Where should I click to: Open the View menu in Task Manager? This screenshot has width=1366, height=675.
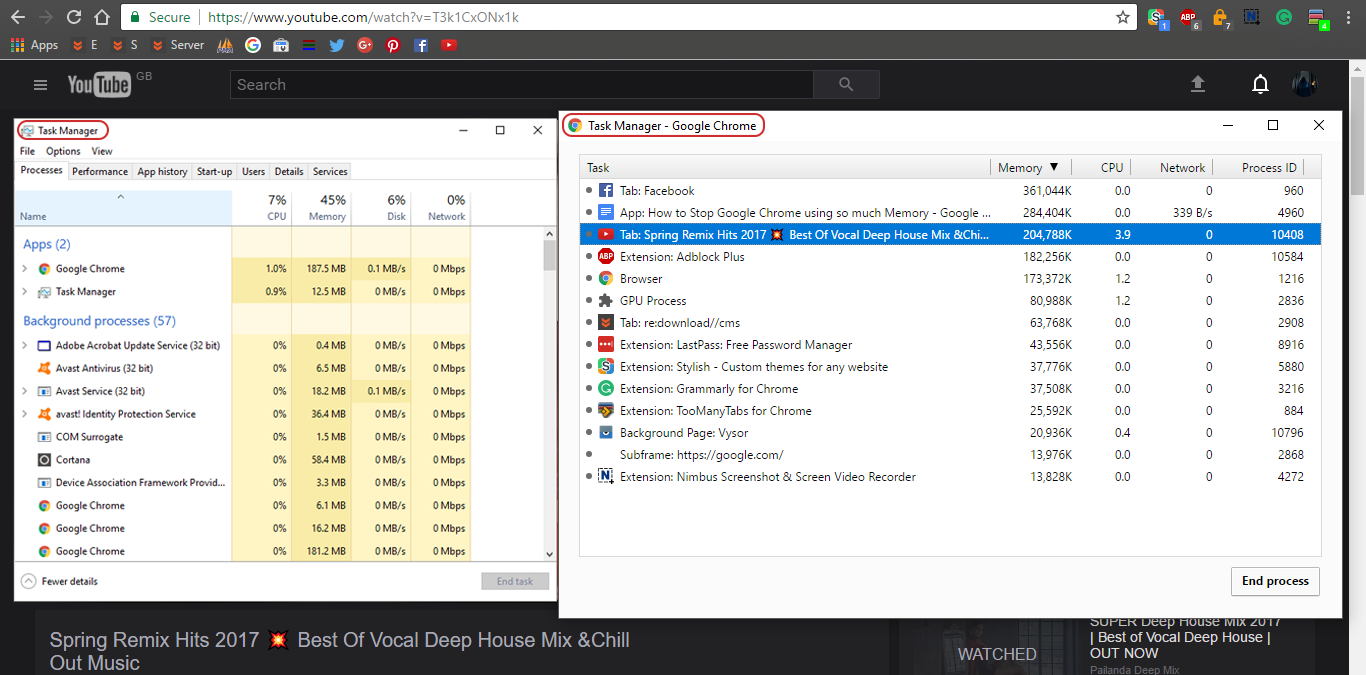coord(102,151)
